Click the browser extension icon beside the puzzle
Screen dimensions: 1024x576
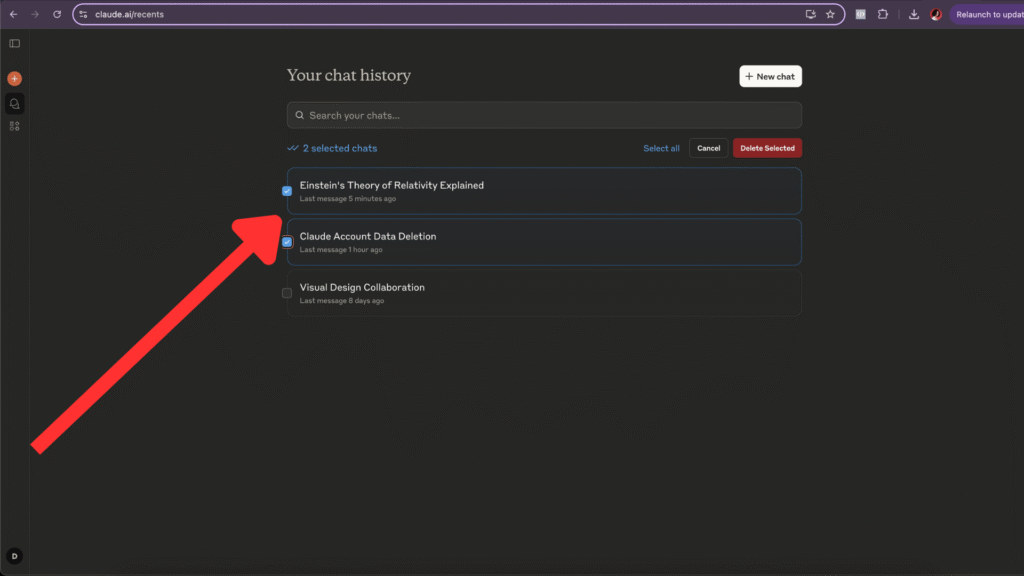861,14
